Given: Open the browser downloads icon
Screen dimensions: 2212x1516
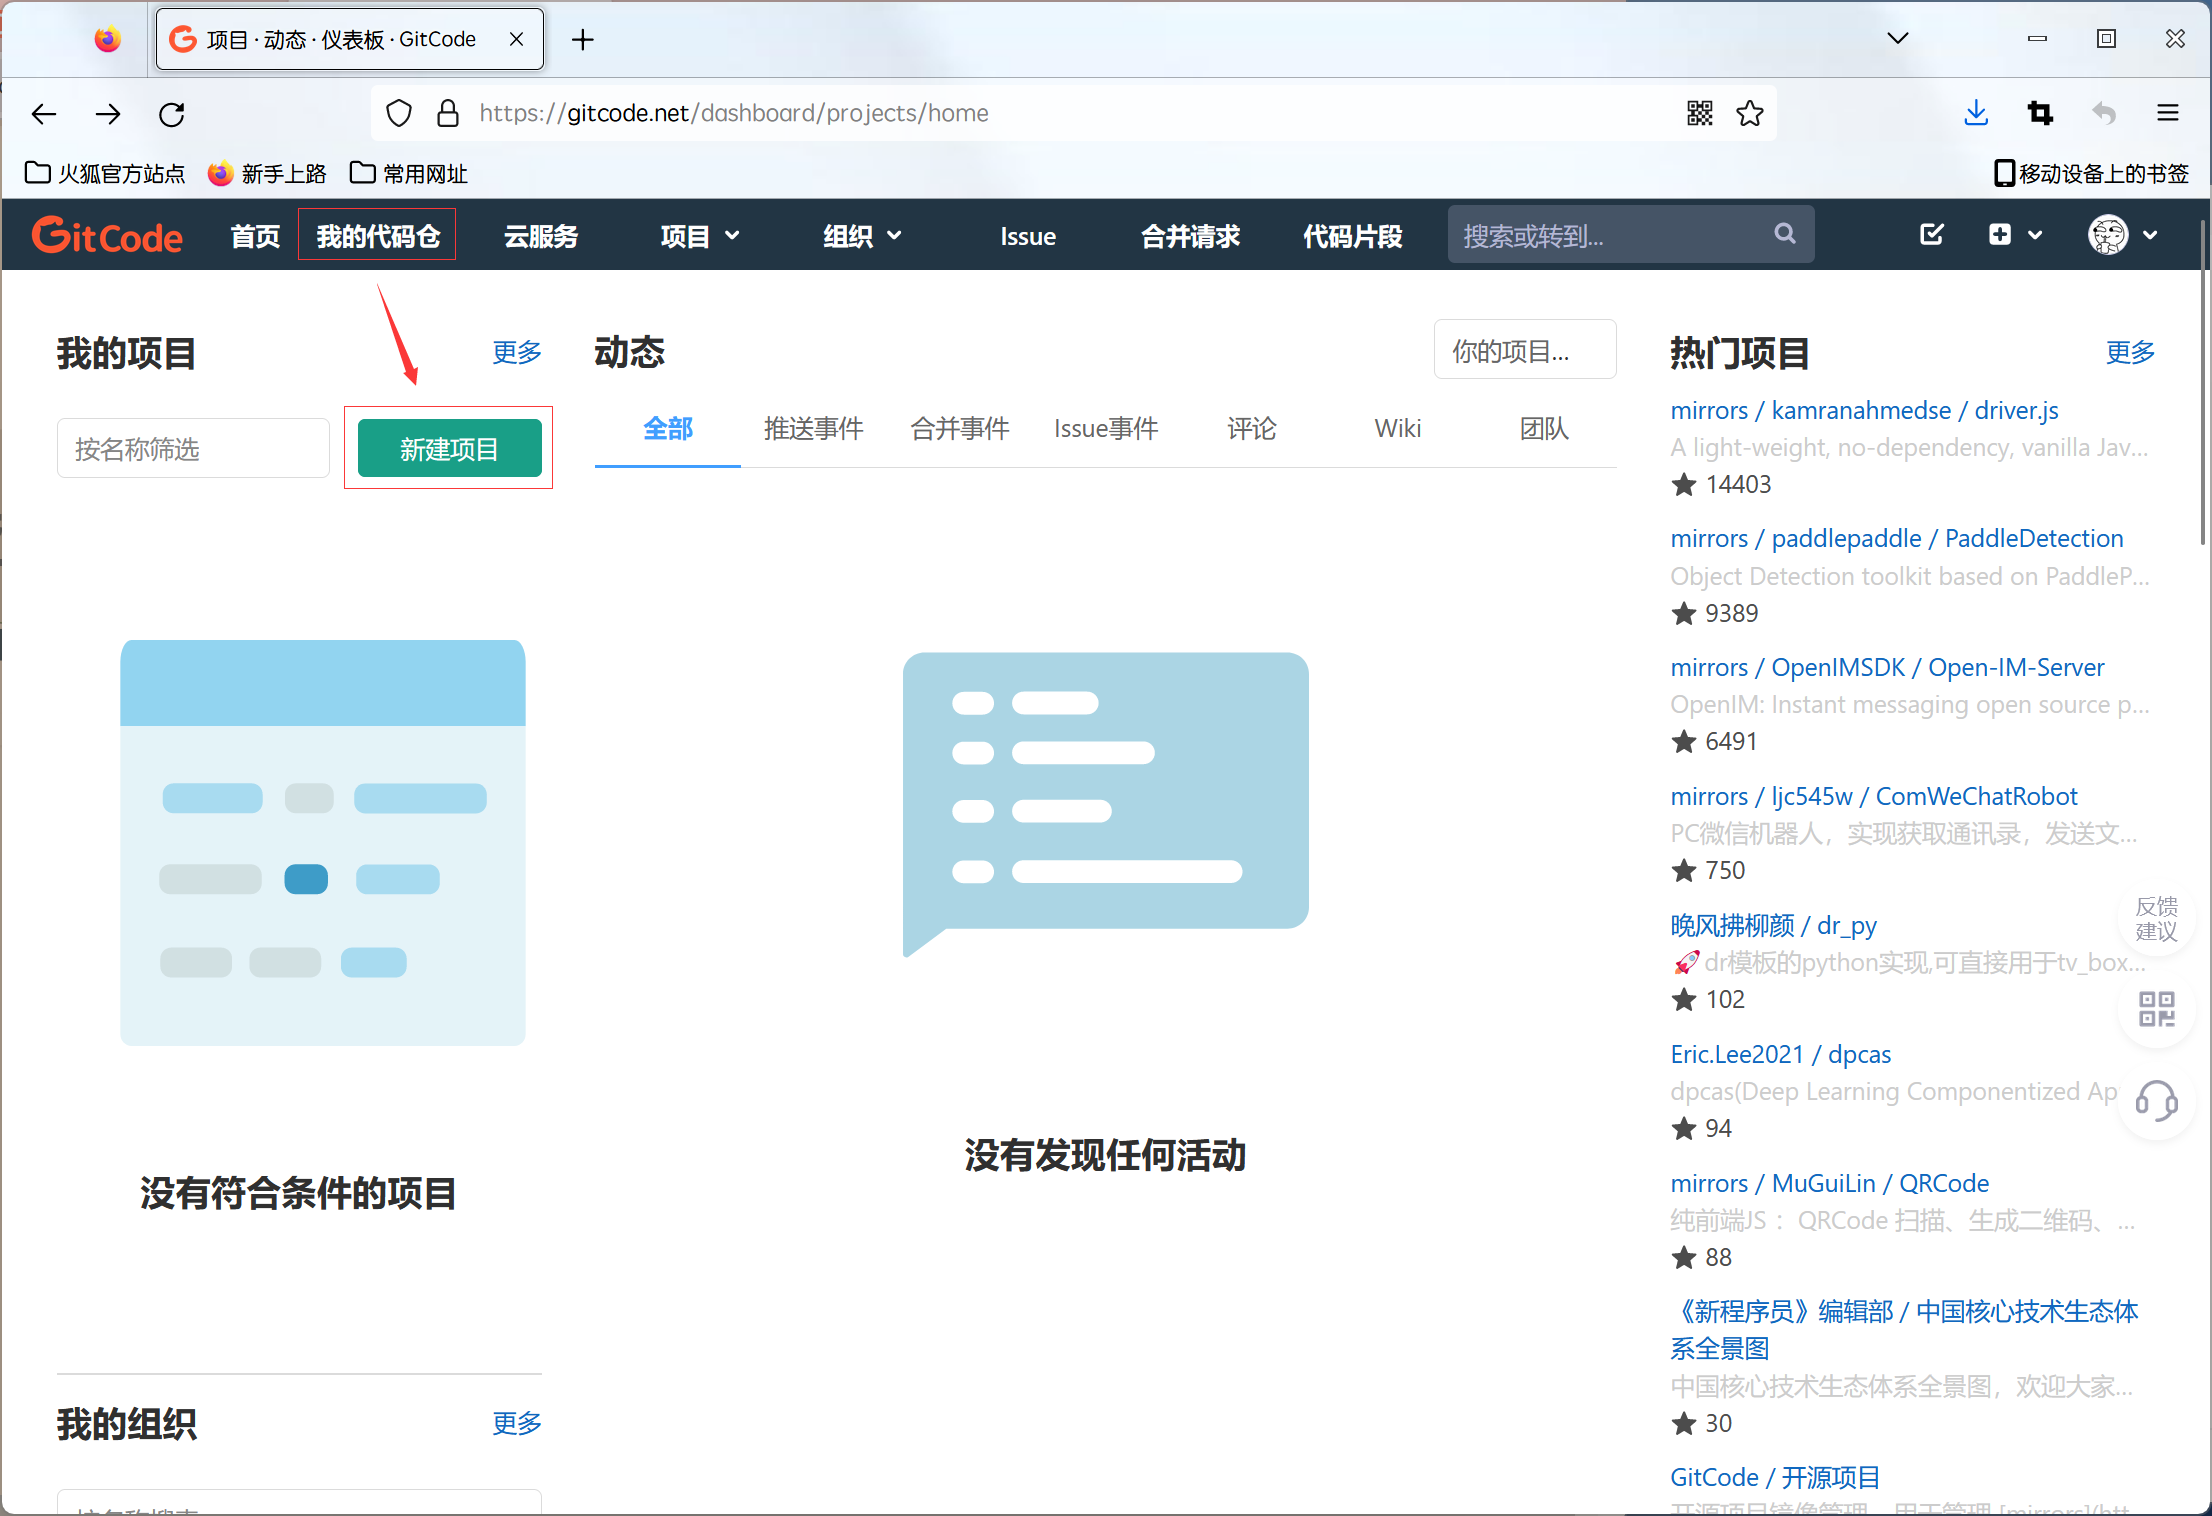Looking at the screenshot, I should 1976,113.
